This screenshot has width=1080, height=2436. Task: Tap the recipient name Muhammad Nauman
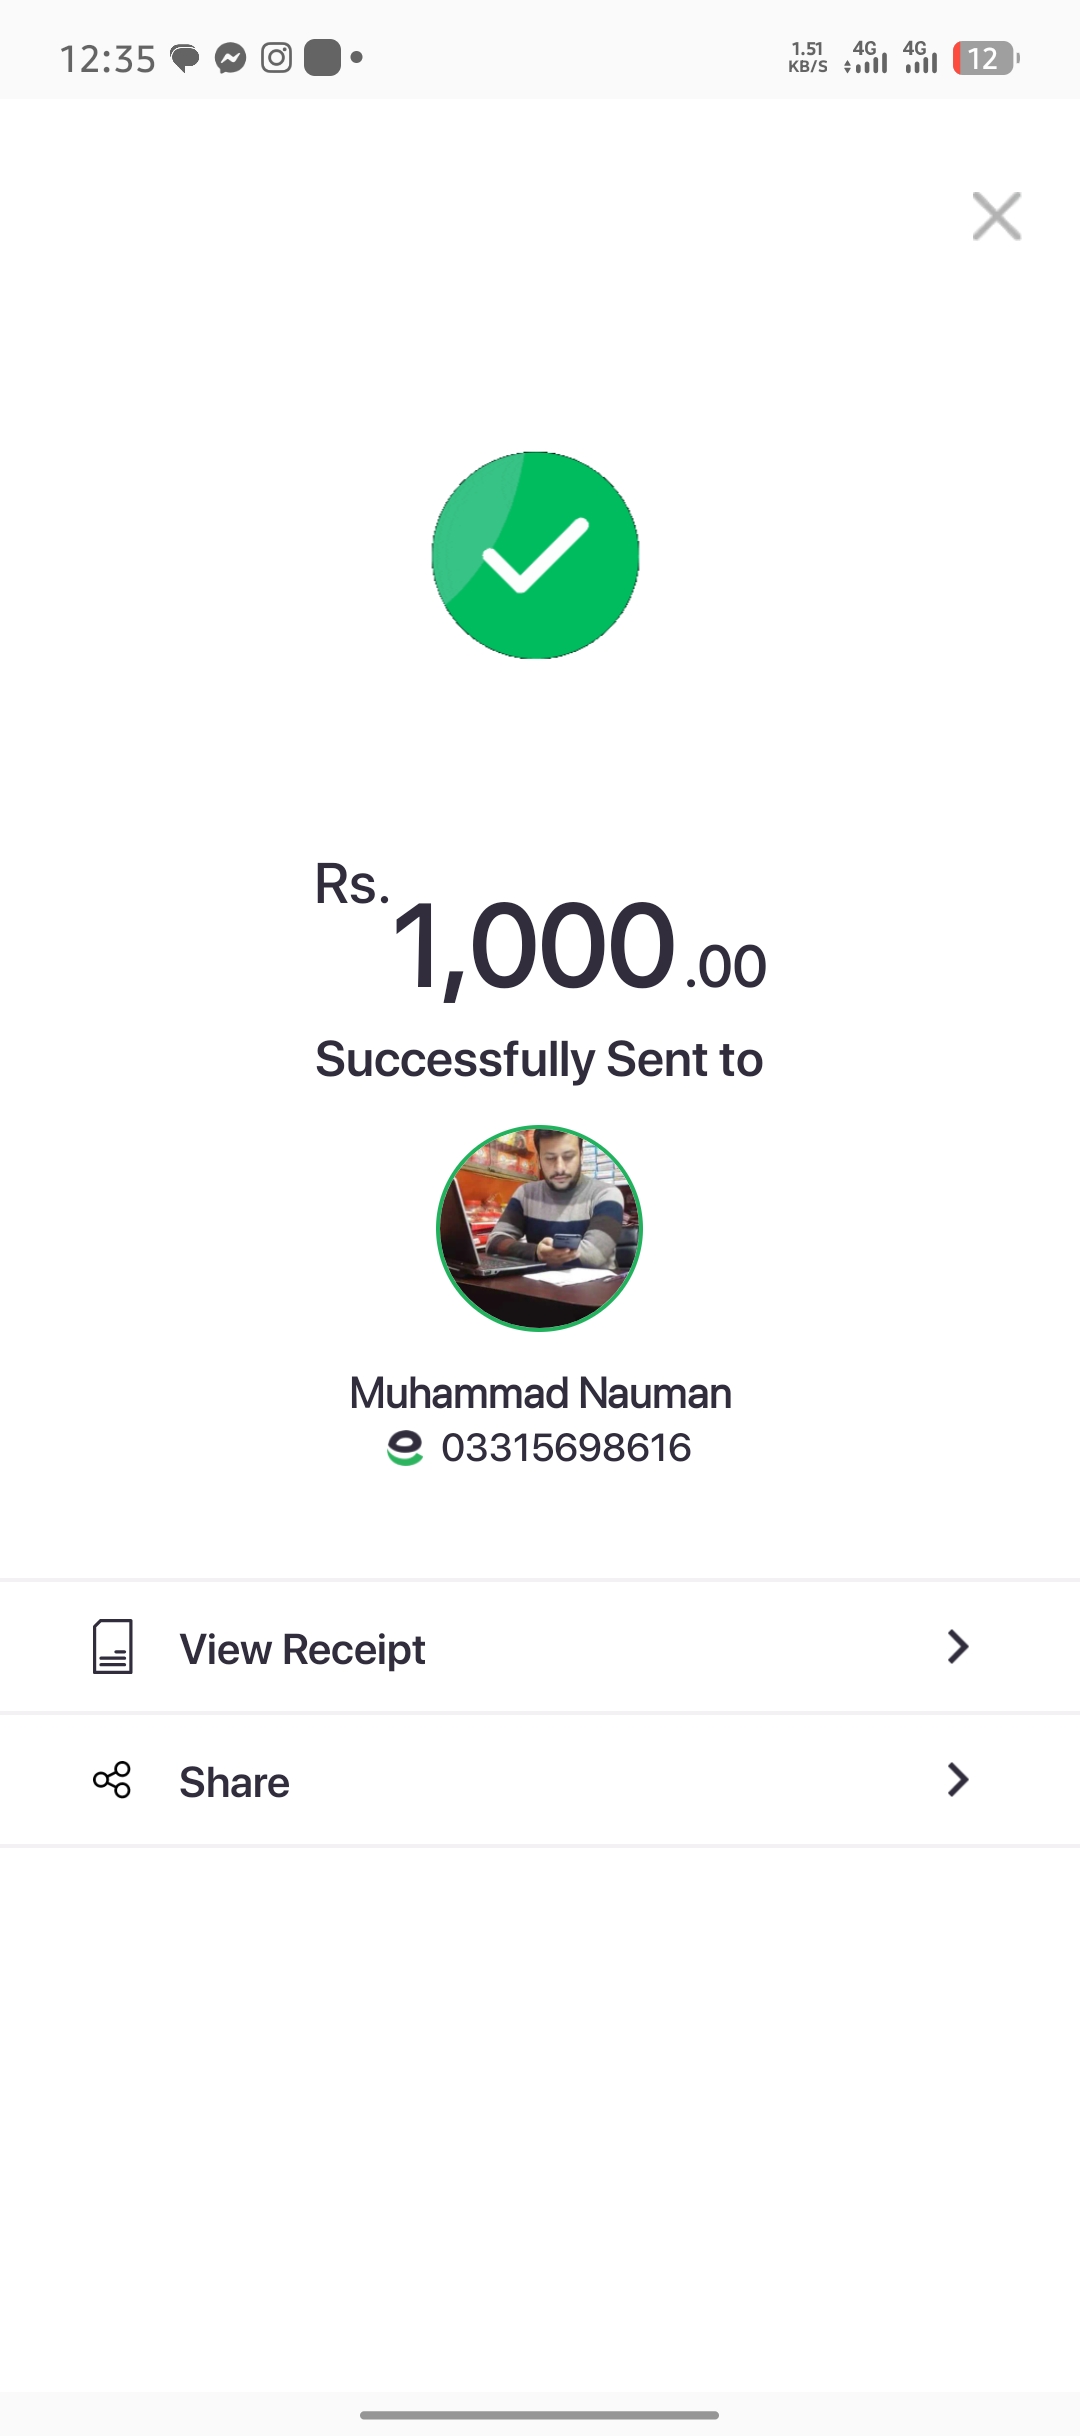[540, 1393]
